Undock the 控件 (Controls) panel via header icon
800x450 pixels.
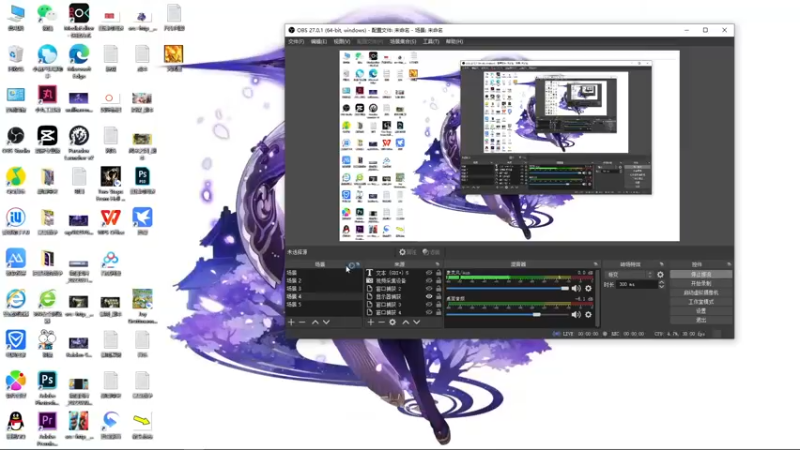point(729,264)
